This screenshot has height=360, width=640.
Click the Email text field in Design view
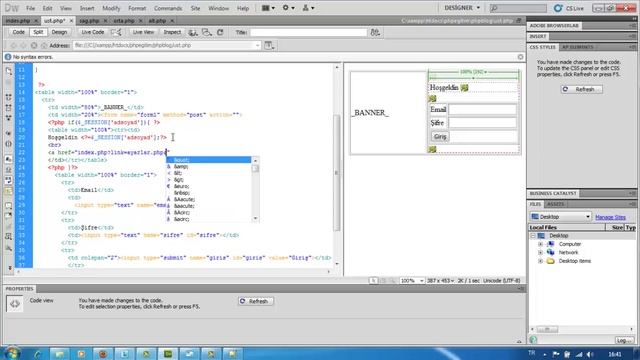(482, 109)
